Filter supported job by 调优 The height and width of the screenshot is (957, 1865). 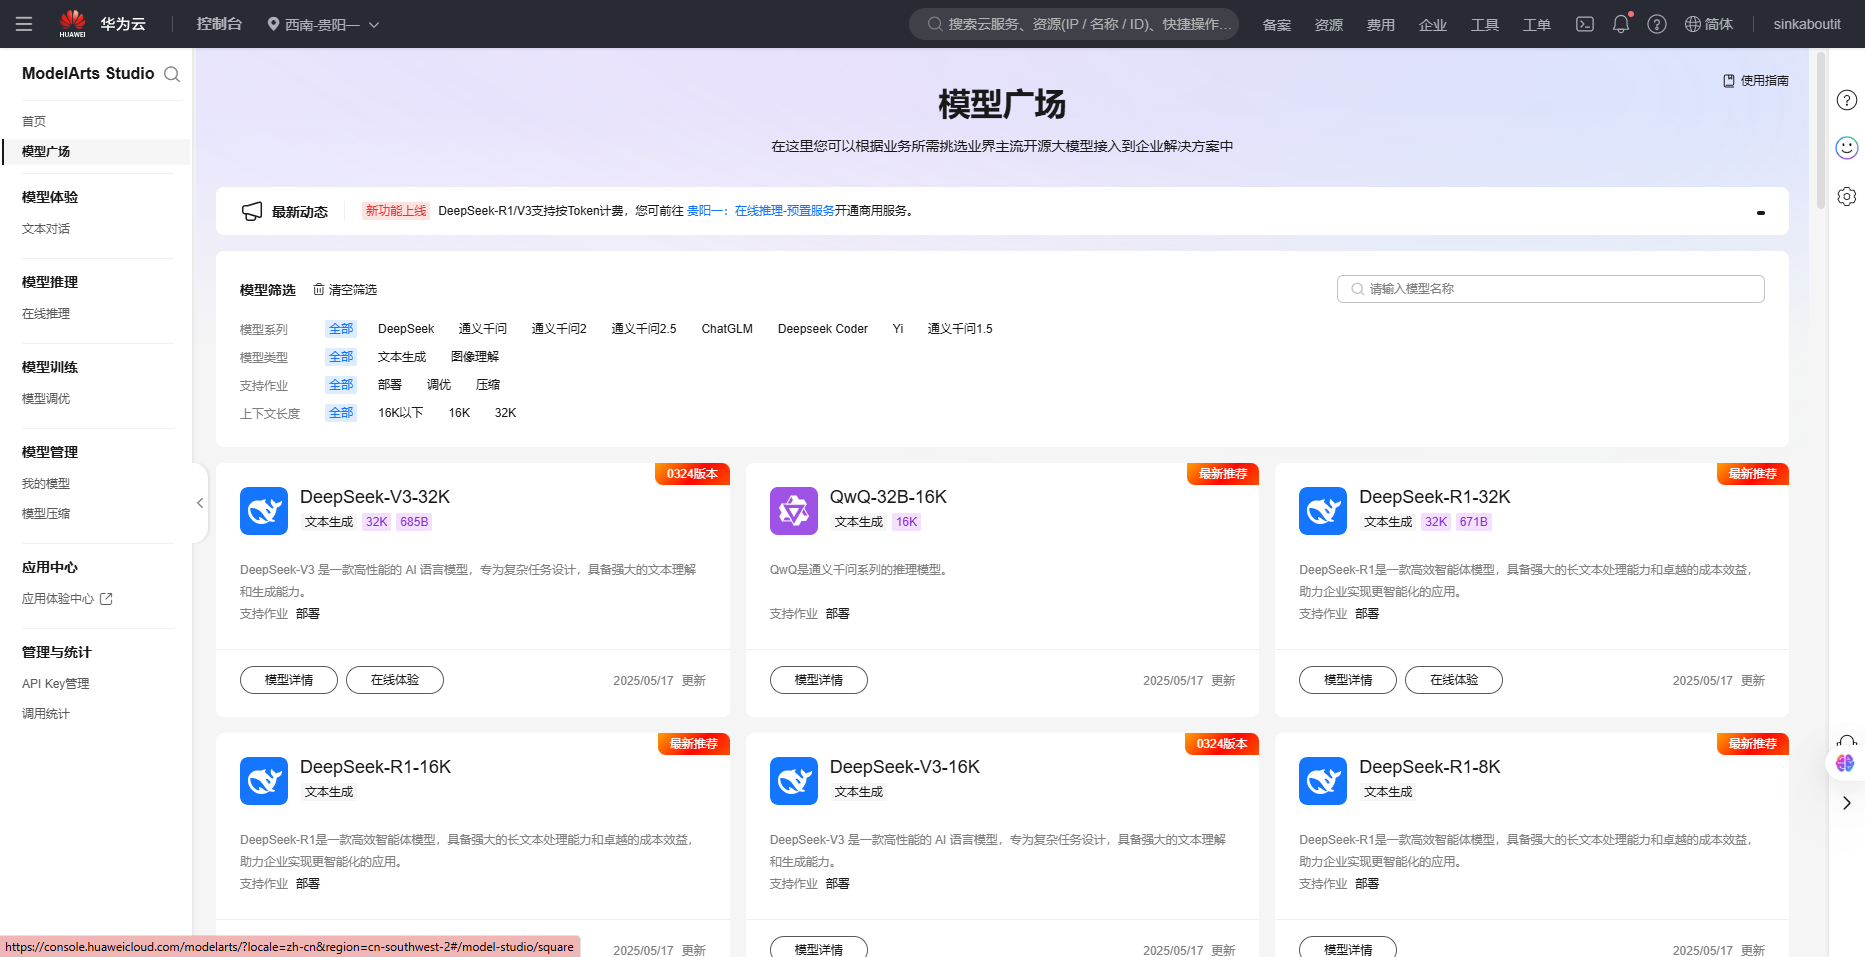click(439, 385)
